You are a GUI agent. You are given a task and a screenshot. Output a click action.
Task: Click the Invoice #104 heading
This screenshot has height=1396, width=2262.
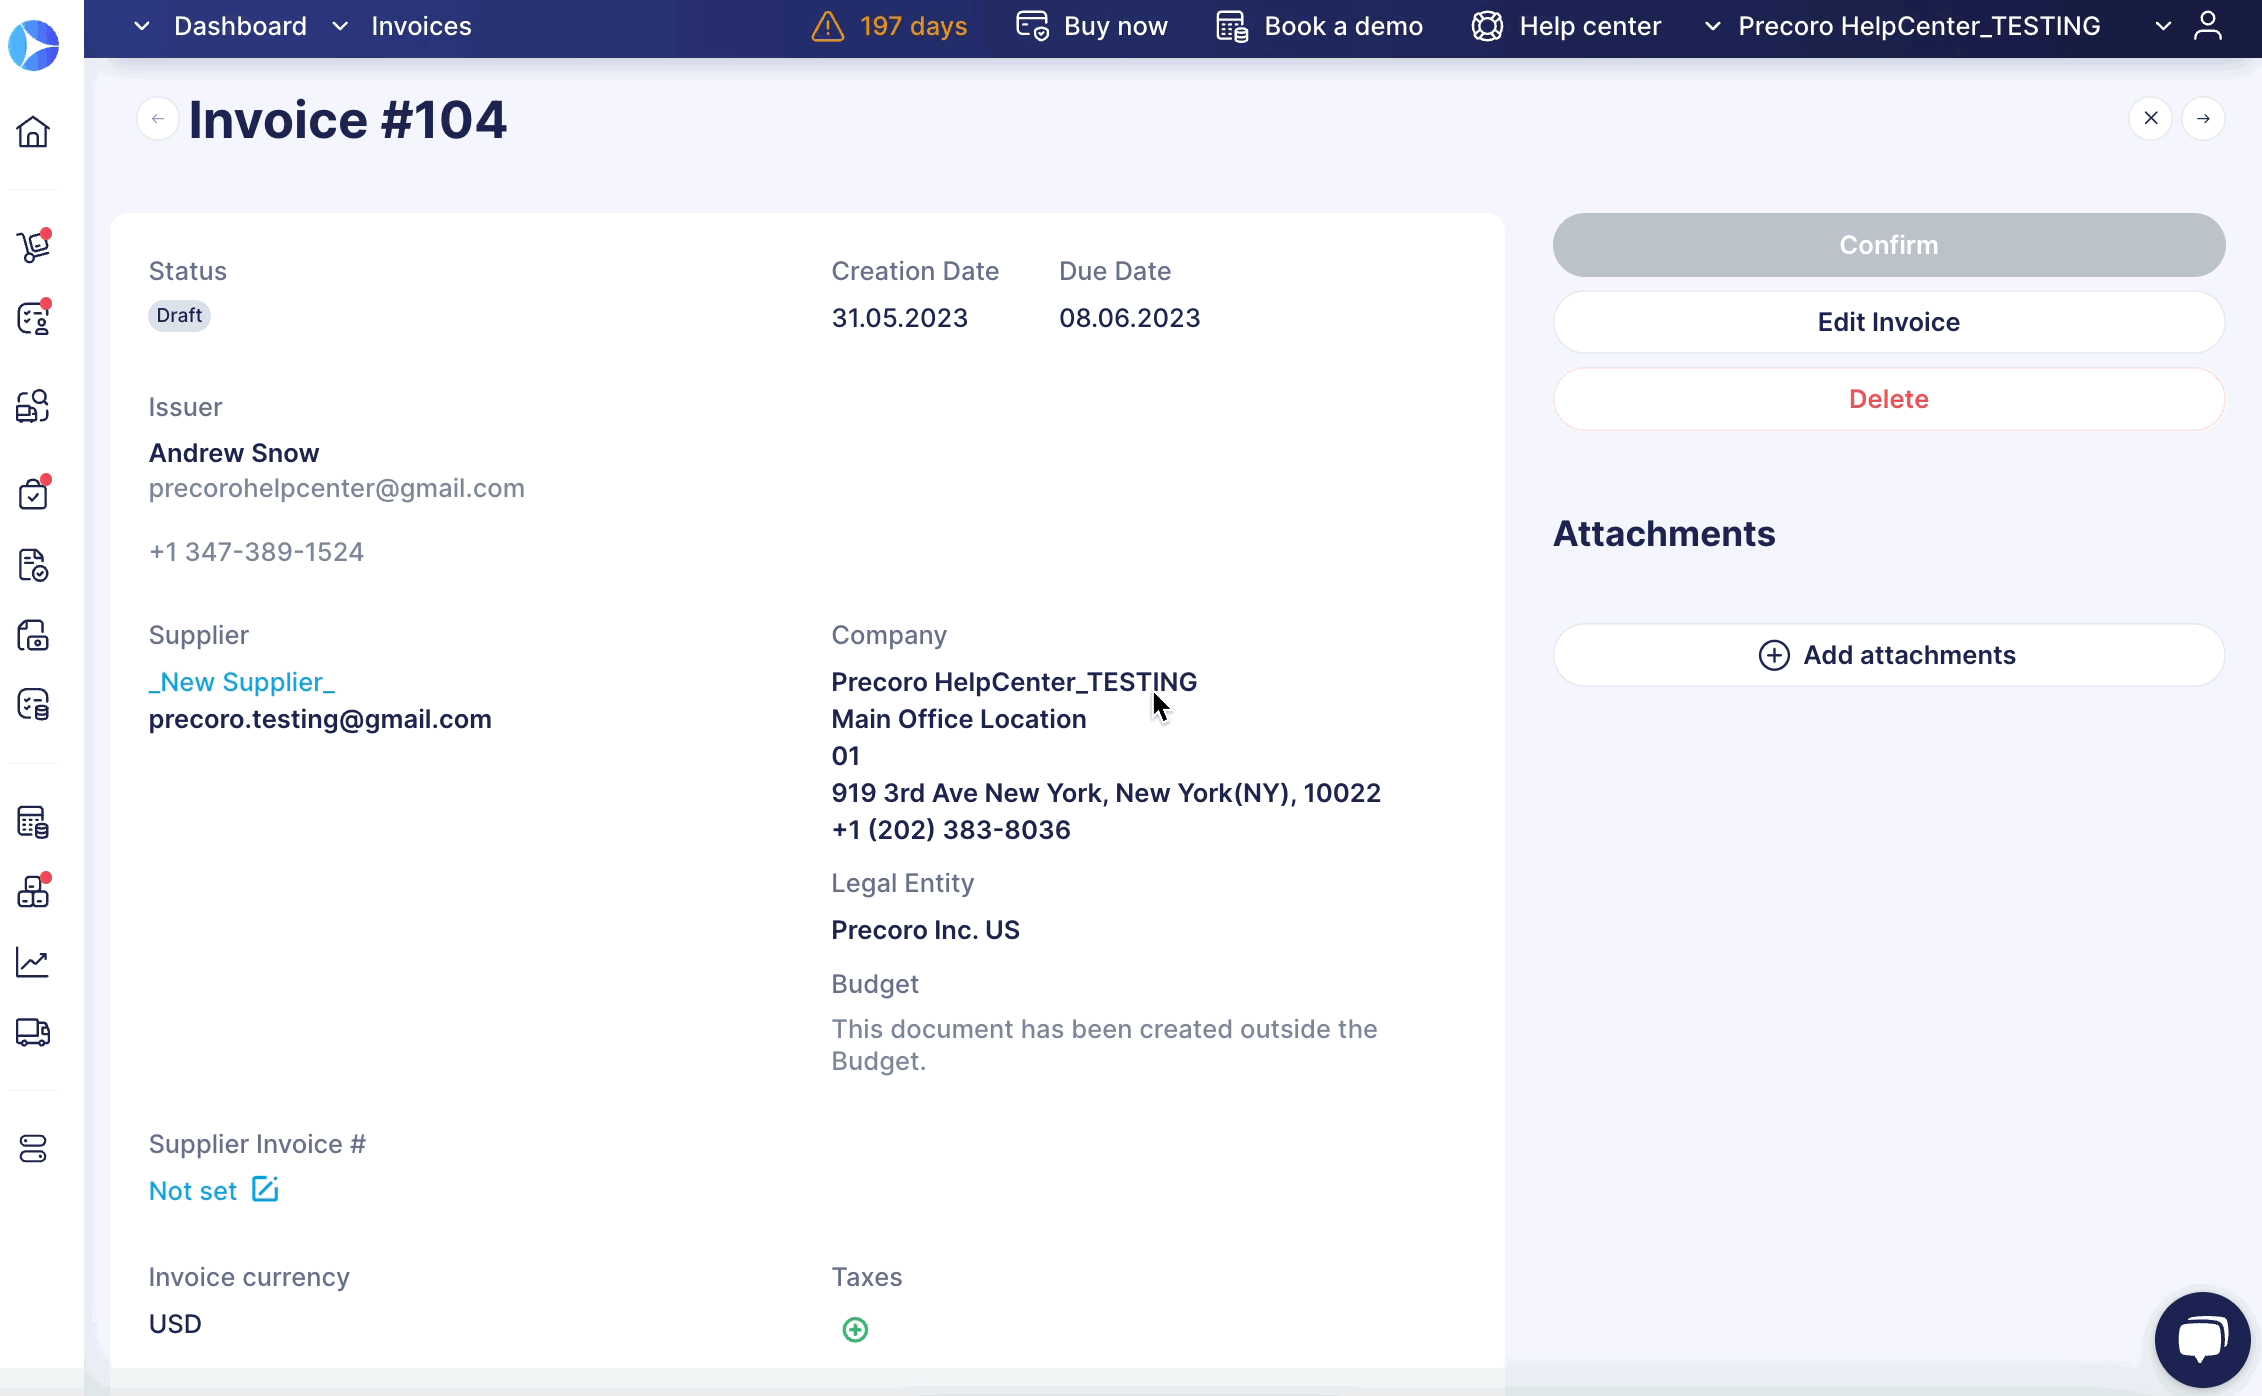coord(347,120)
